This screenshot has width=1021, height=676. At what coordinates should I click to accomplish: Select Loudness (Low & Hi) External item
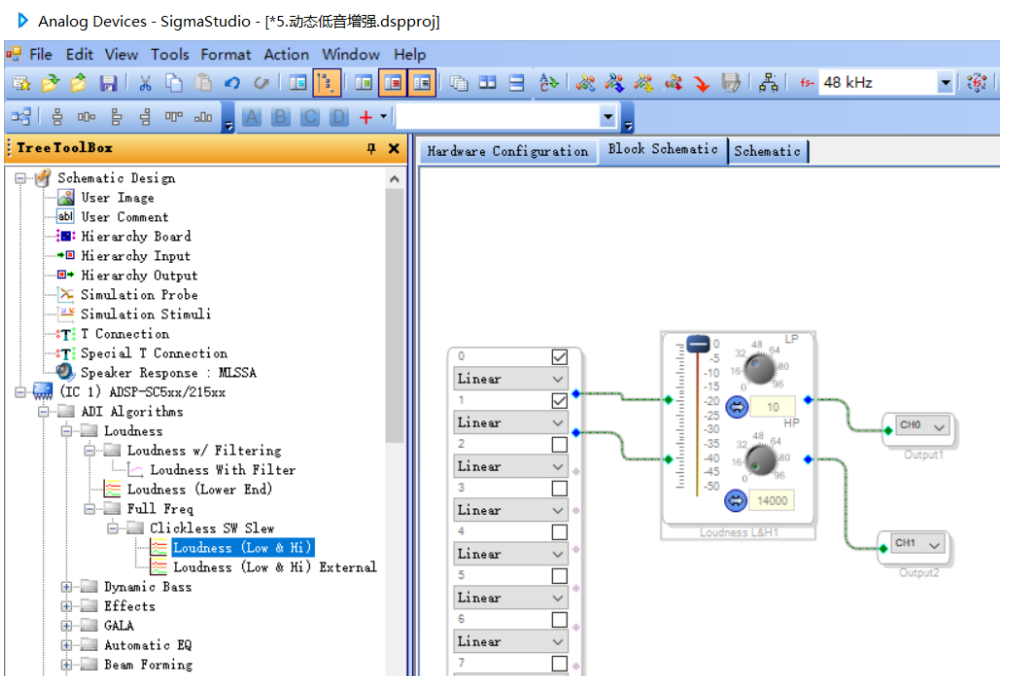tap(275, 567)
